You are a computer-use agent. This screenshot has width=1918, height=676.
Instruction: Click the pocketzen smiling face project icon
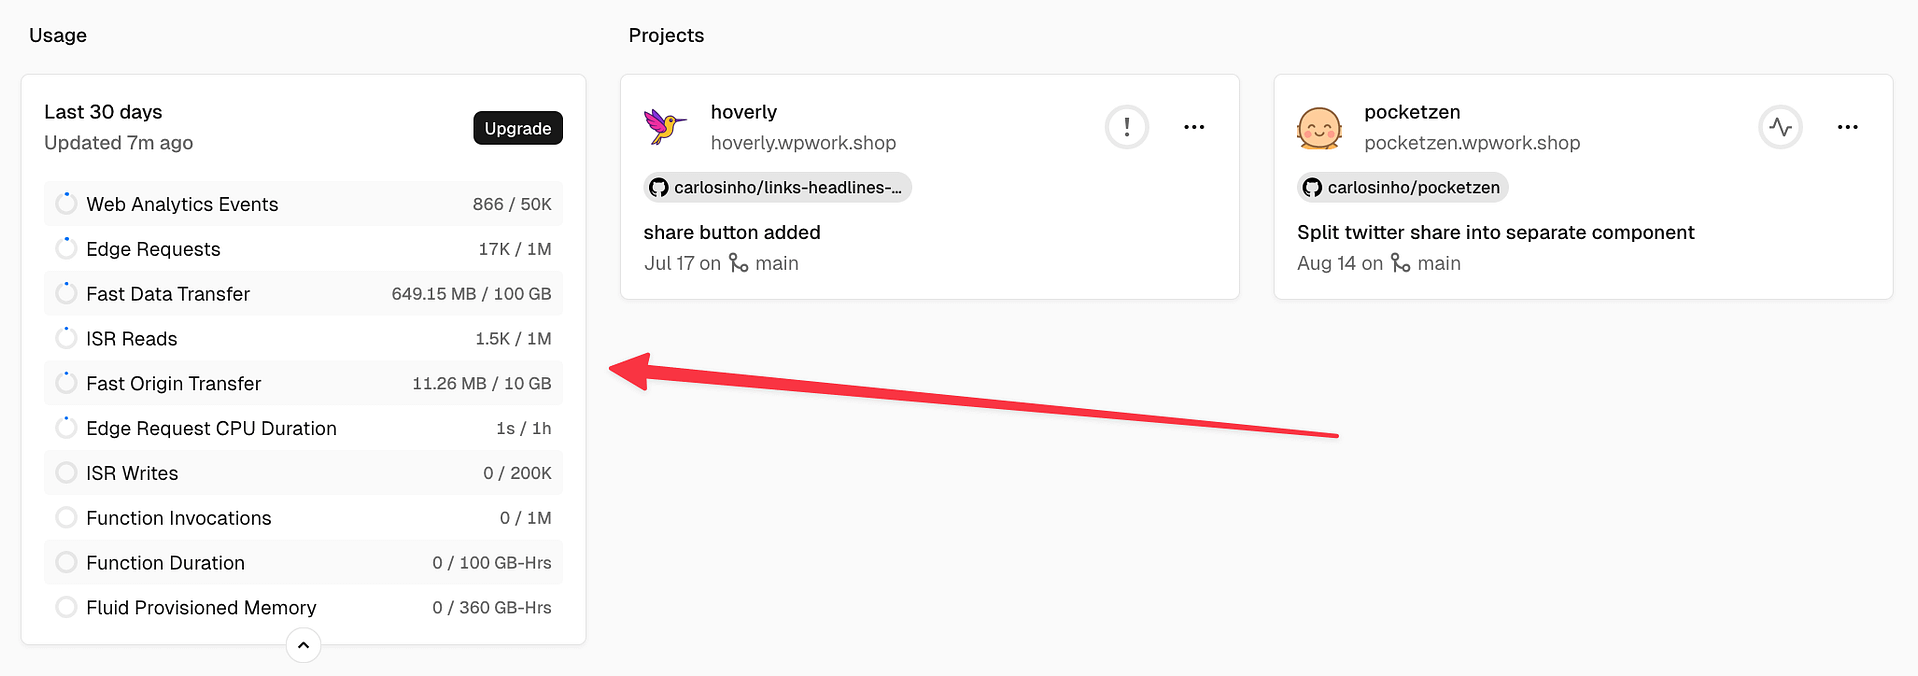point(1319,128)
